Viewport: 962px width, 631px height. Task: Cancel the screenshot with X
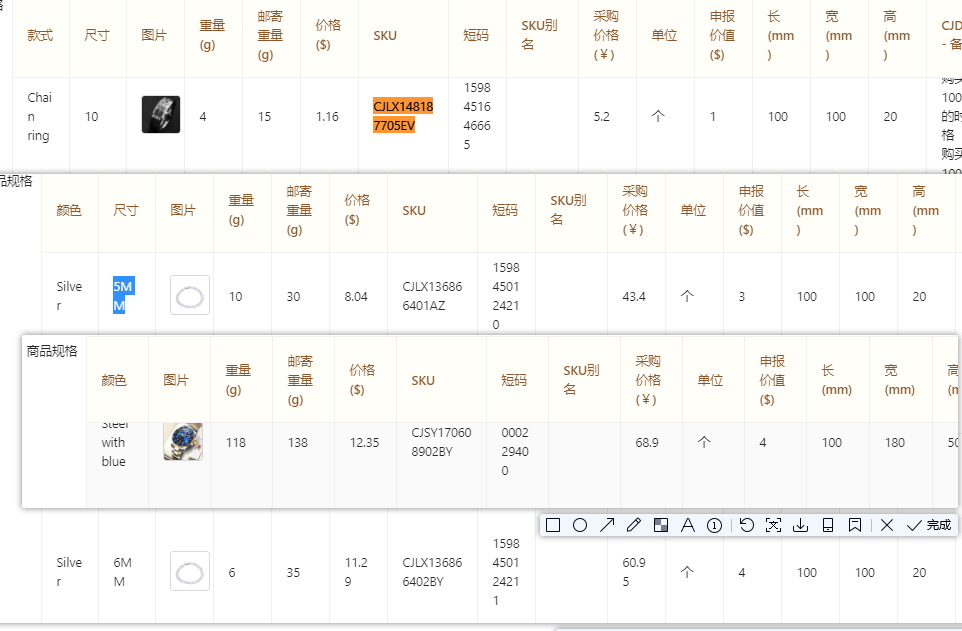pyautogui.click(x=887, y=525)
